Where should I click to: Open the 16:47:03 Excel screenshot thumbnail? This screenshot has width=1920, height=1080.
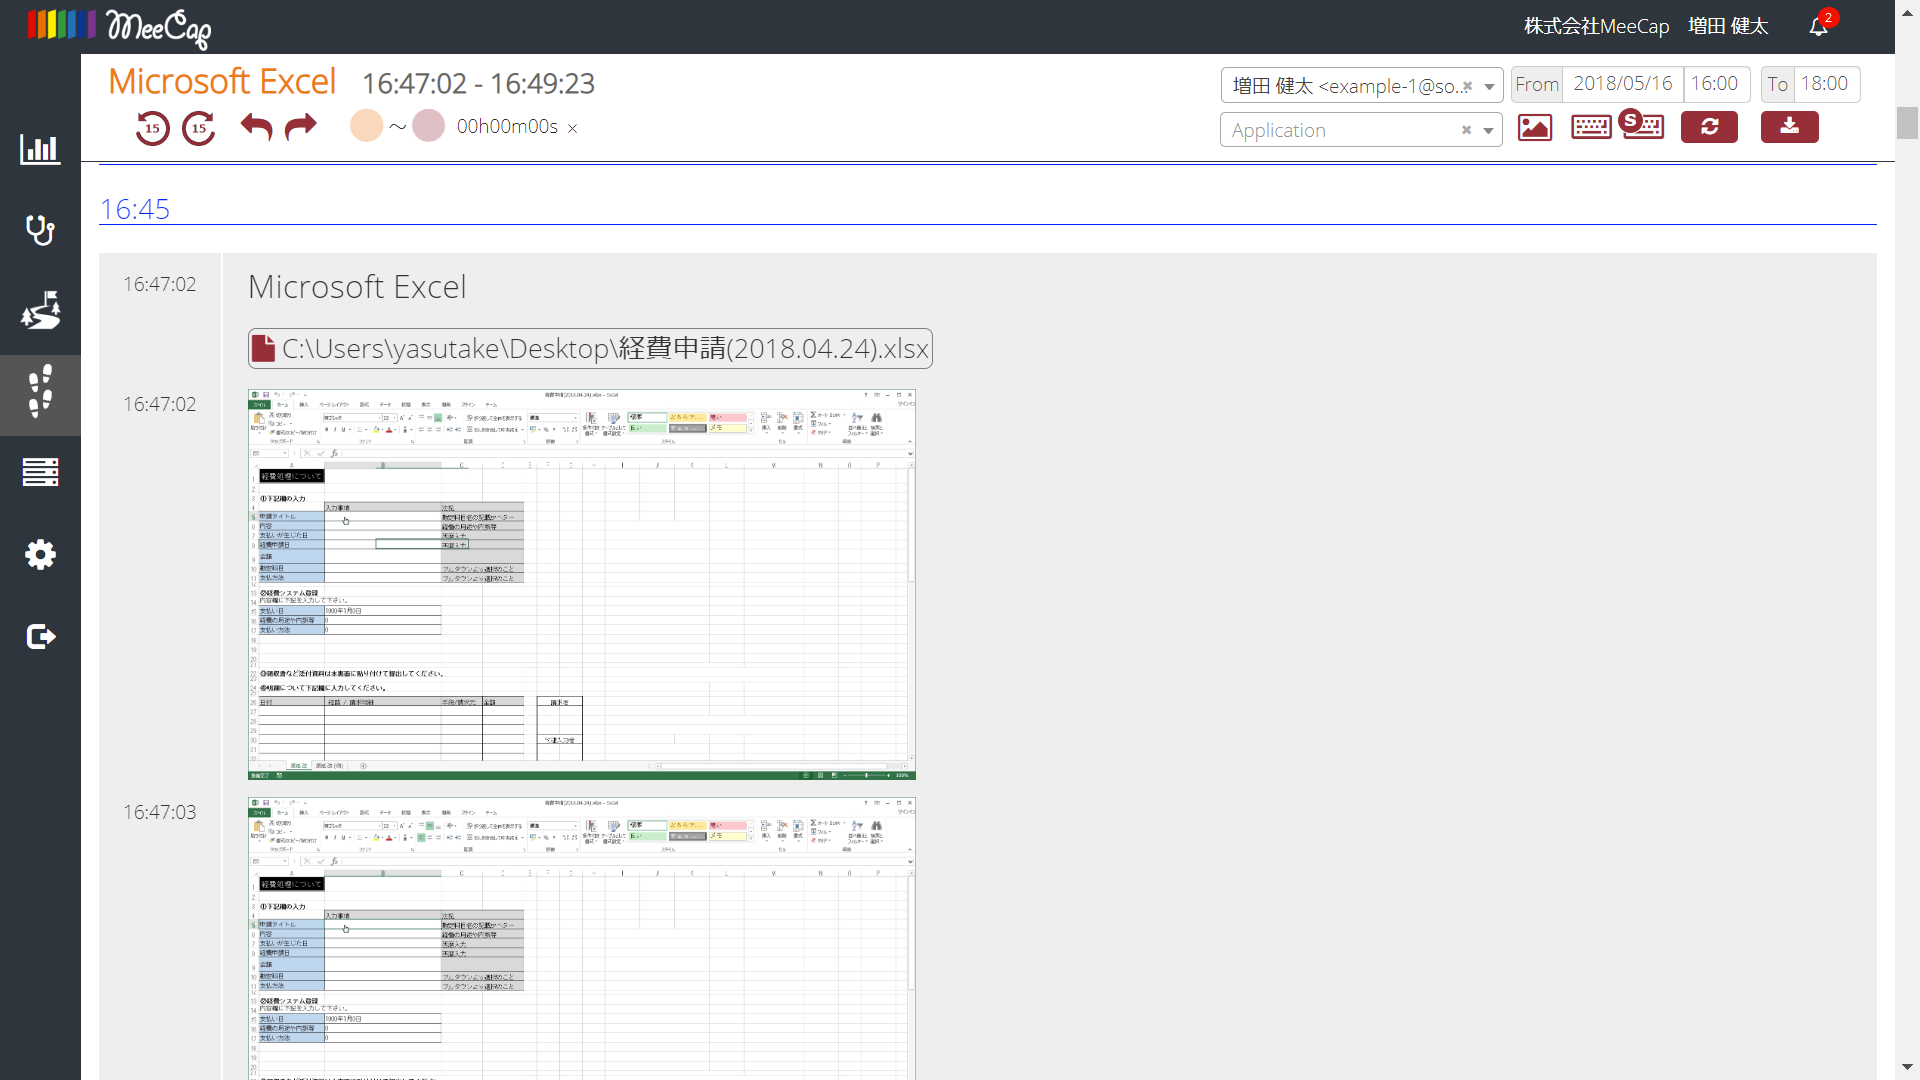[x=582, y=938]
